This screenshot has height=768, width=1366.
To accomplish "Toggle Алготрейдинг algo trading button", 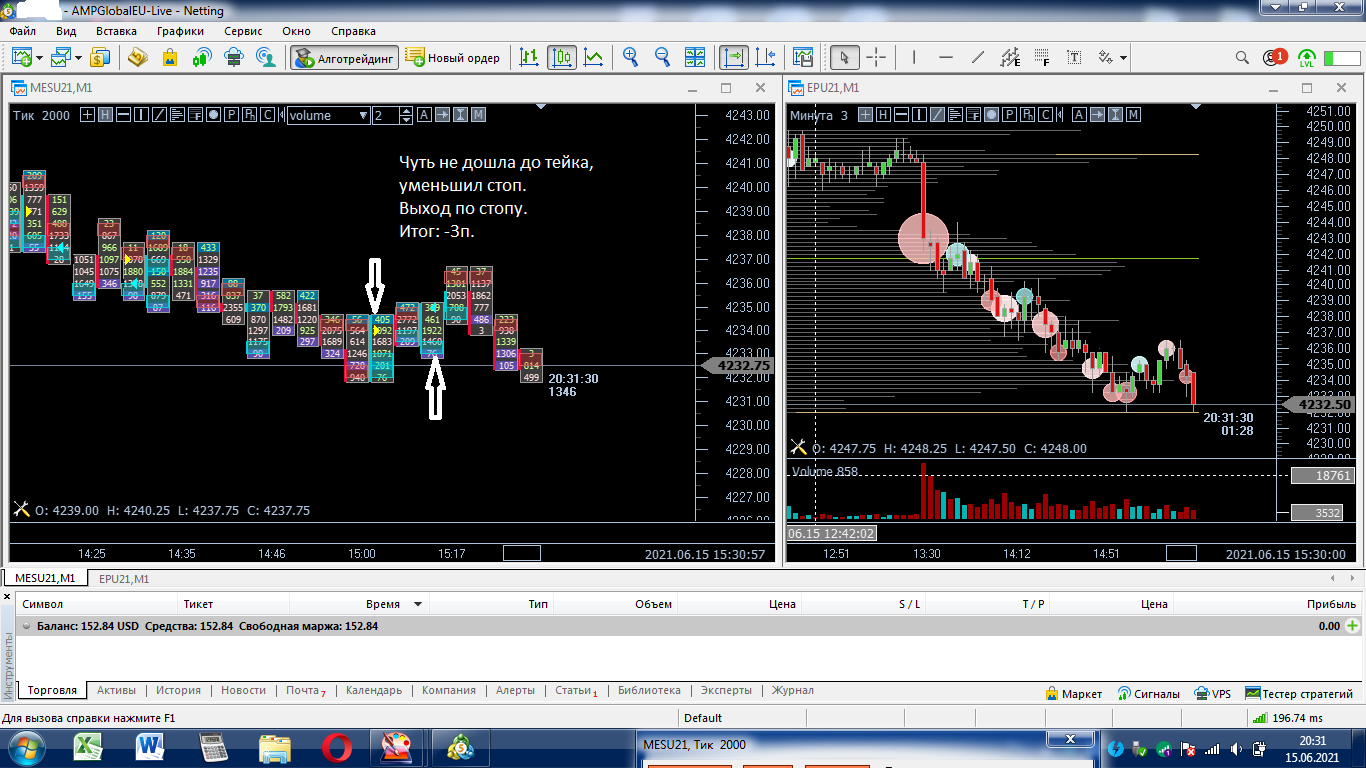I will pos(344,58).
